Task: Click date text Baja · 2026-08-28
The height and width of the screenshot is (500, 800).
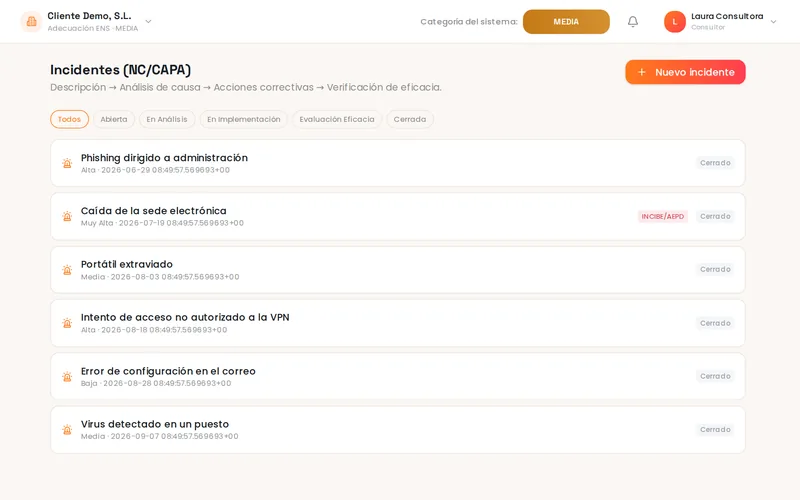Action: coord(156,383)
